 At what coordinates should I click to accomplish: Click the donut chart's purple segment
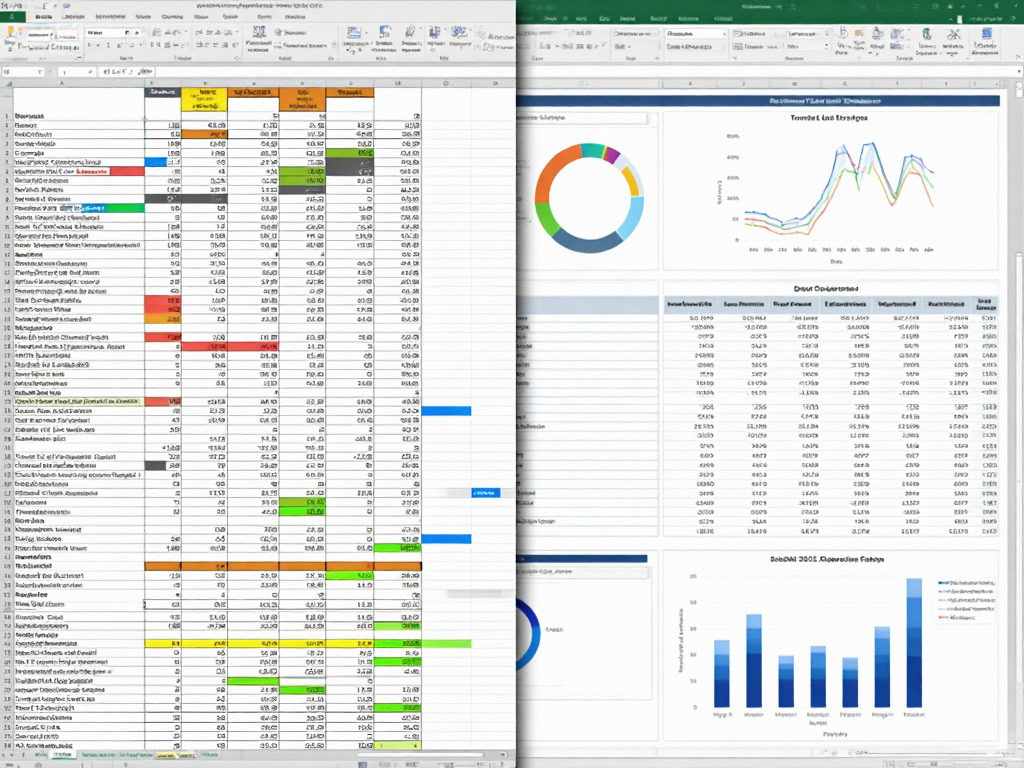pyautogui.click(x=611, y=154)
